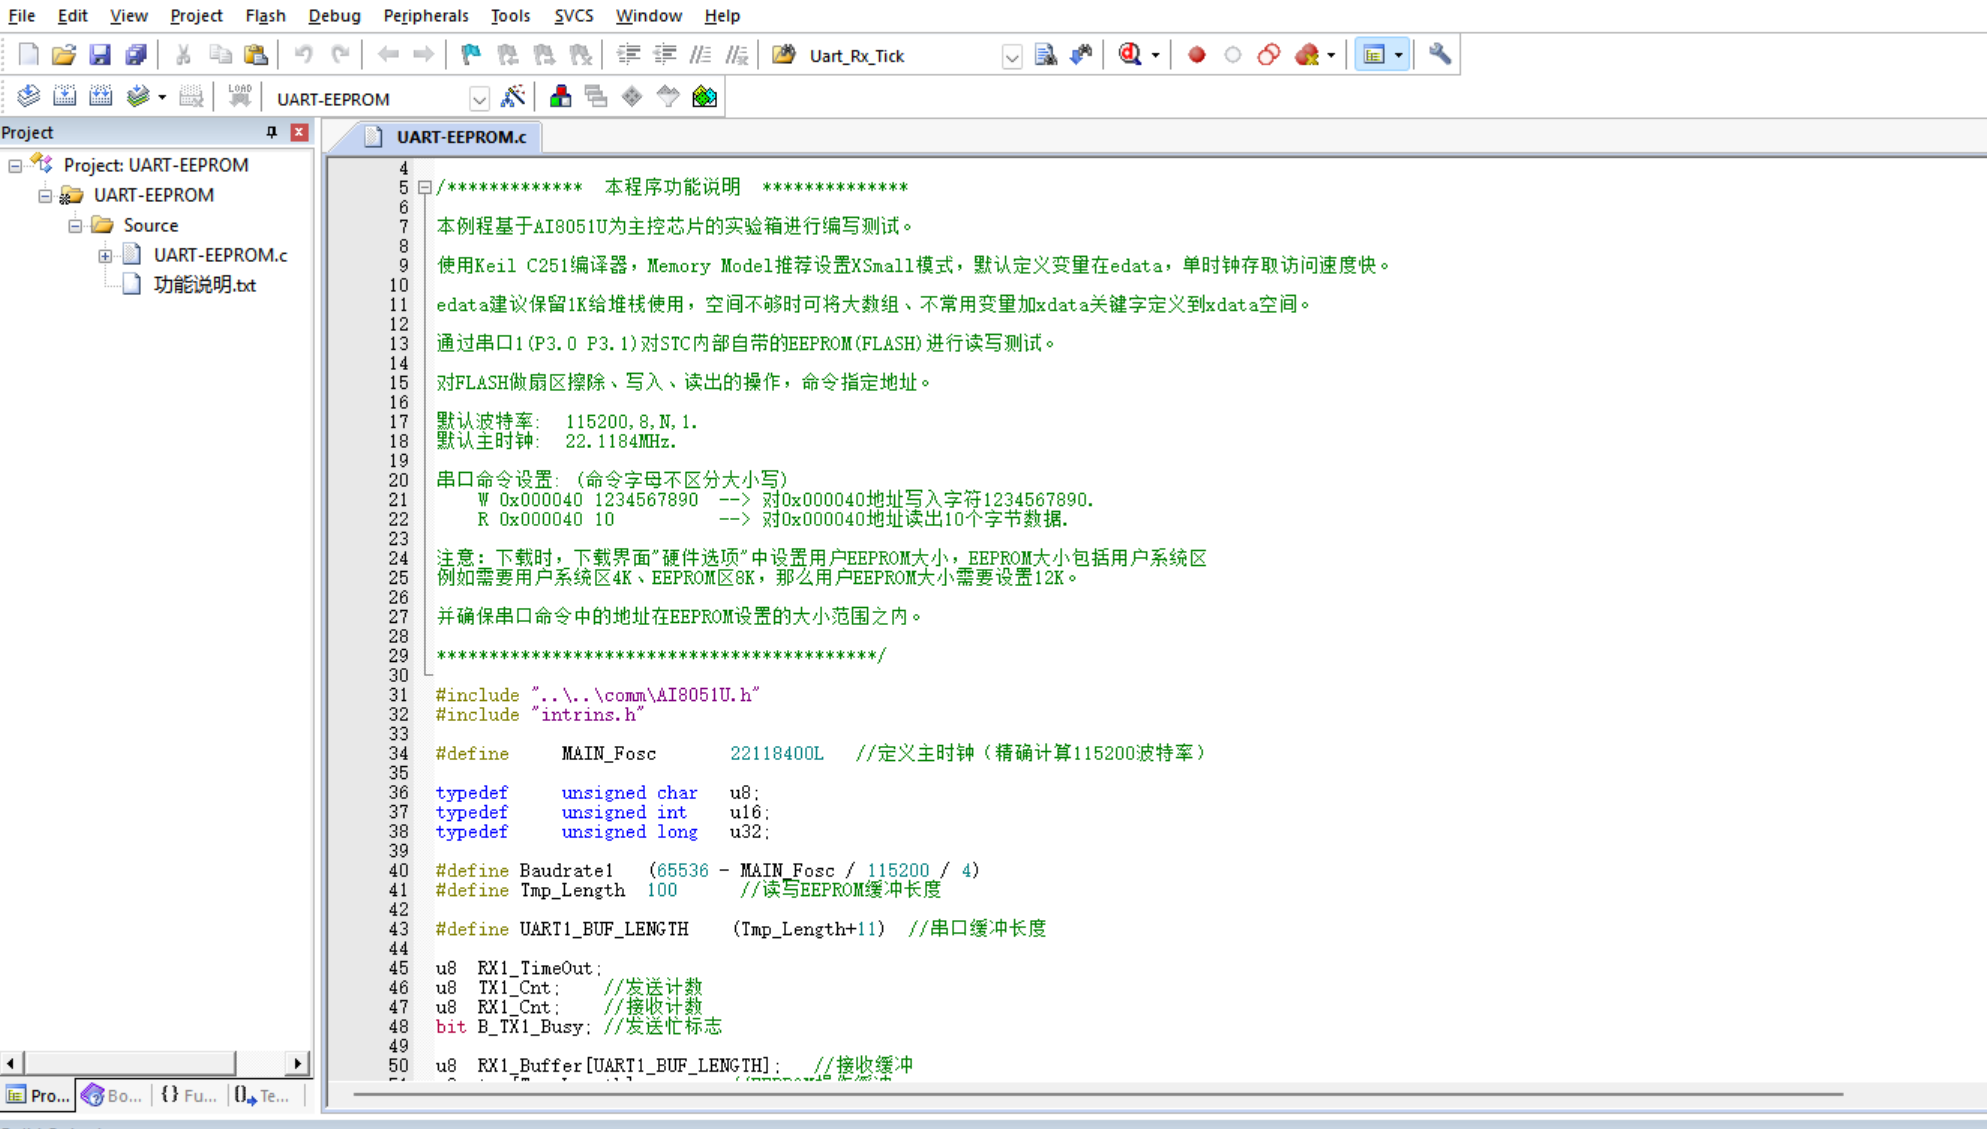
Task: Click the Build target icon
Action: [64, 97]
